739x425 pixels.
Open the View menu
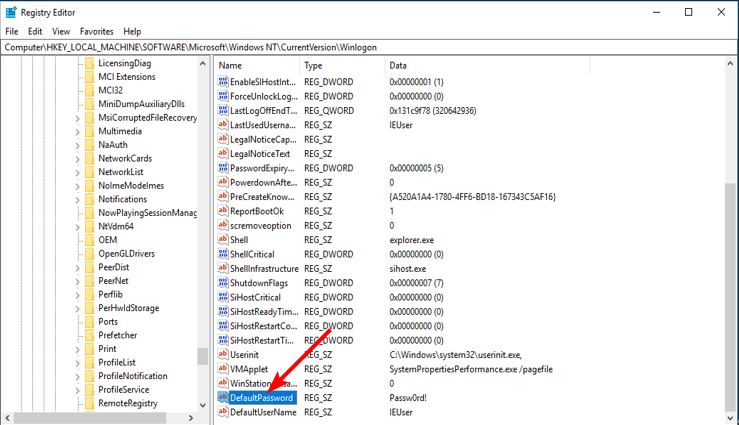pos(61,32)
